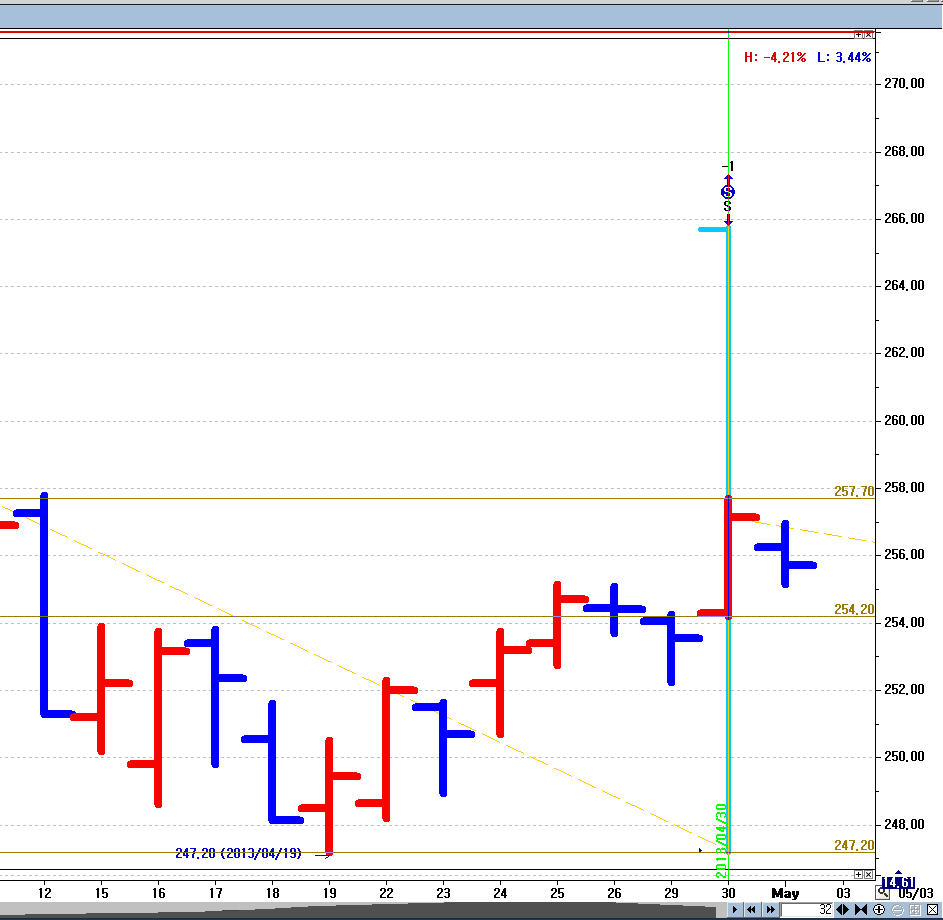Click the compress bar spacing icon
The width and height of the screenshot is (943, 920).
[x=860, y=910]
